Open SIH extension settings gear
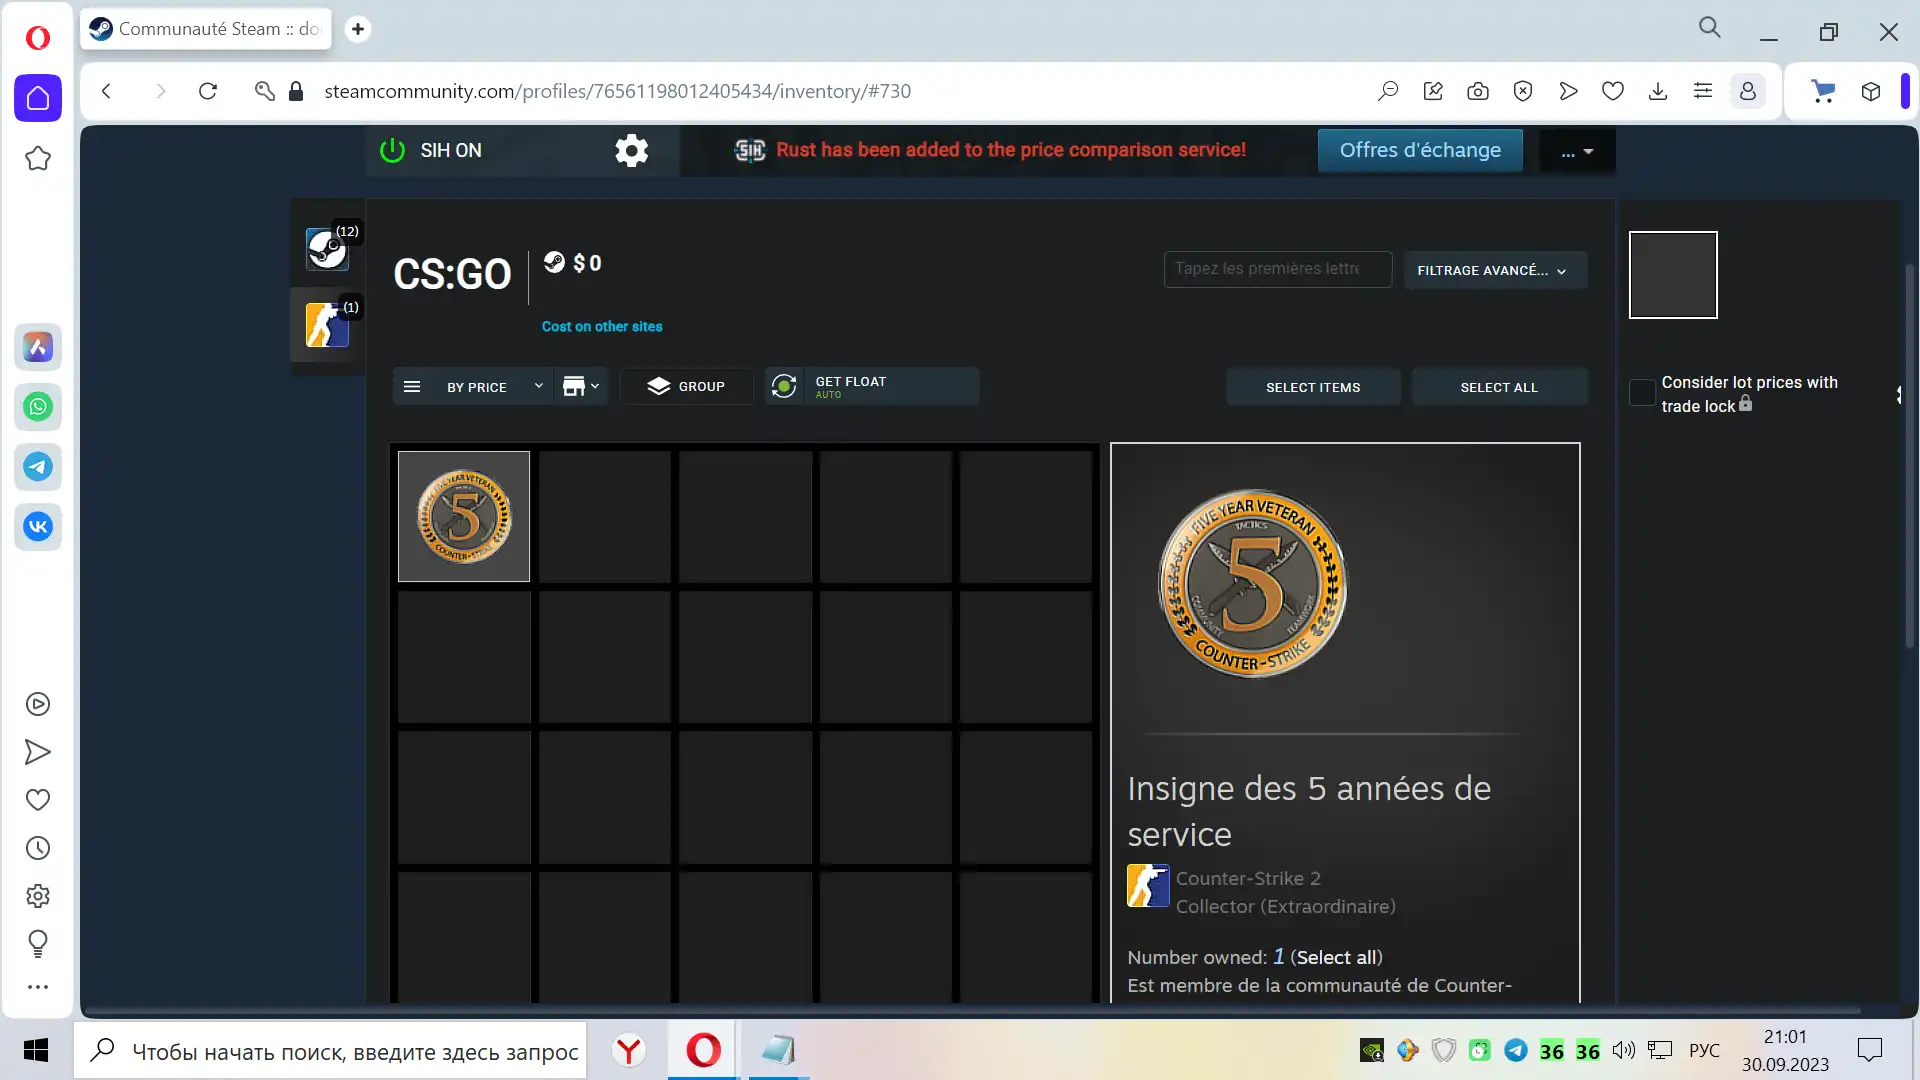Image resolution: width=1920 pixels, height=1080 pixels. click(631, 151)
